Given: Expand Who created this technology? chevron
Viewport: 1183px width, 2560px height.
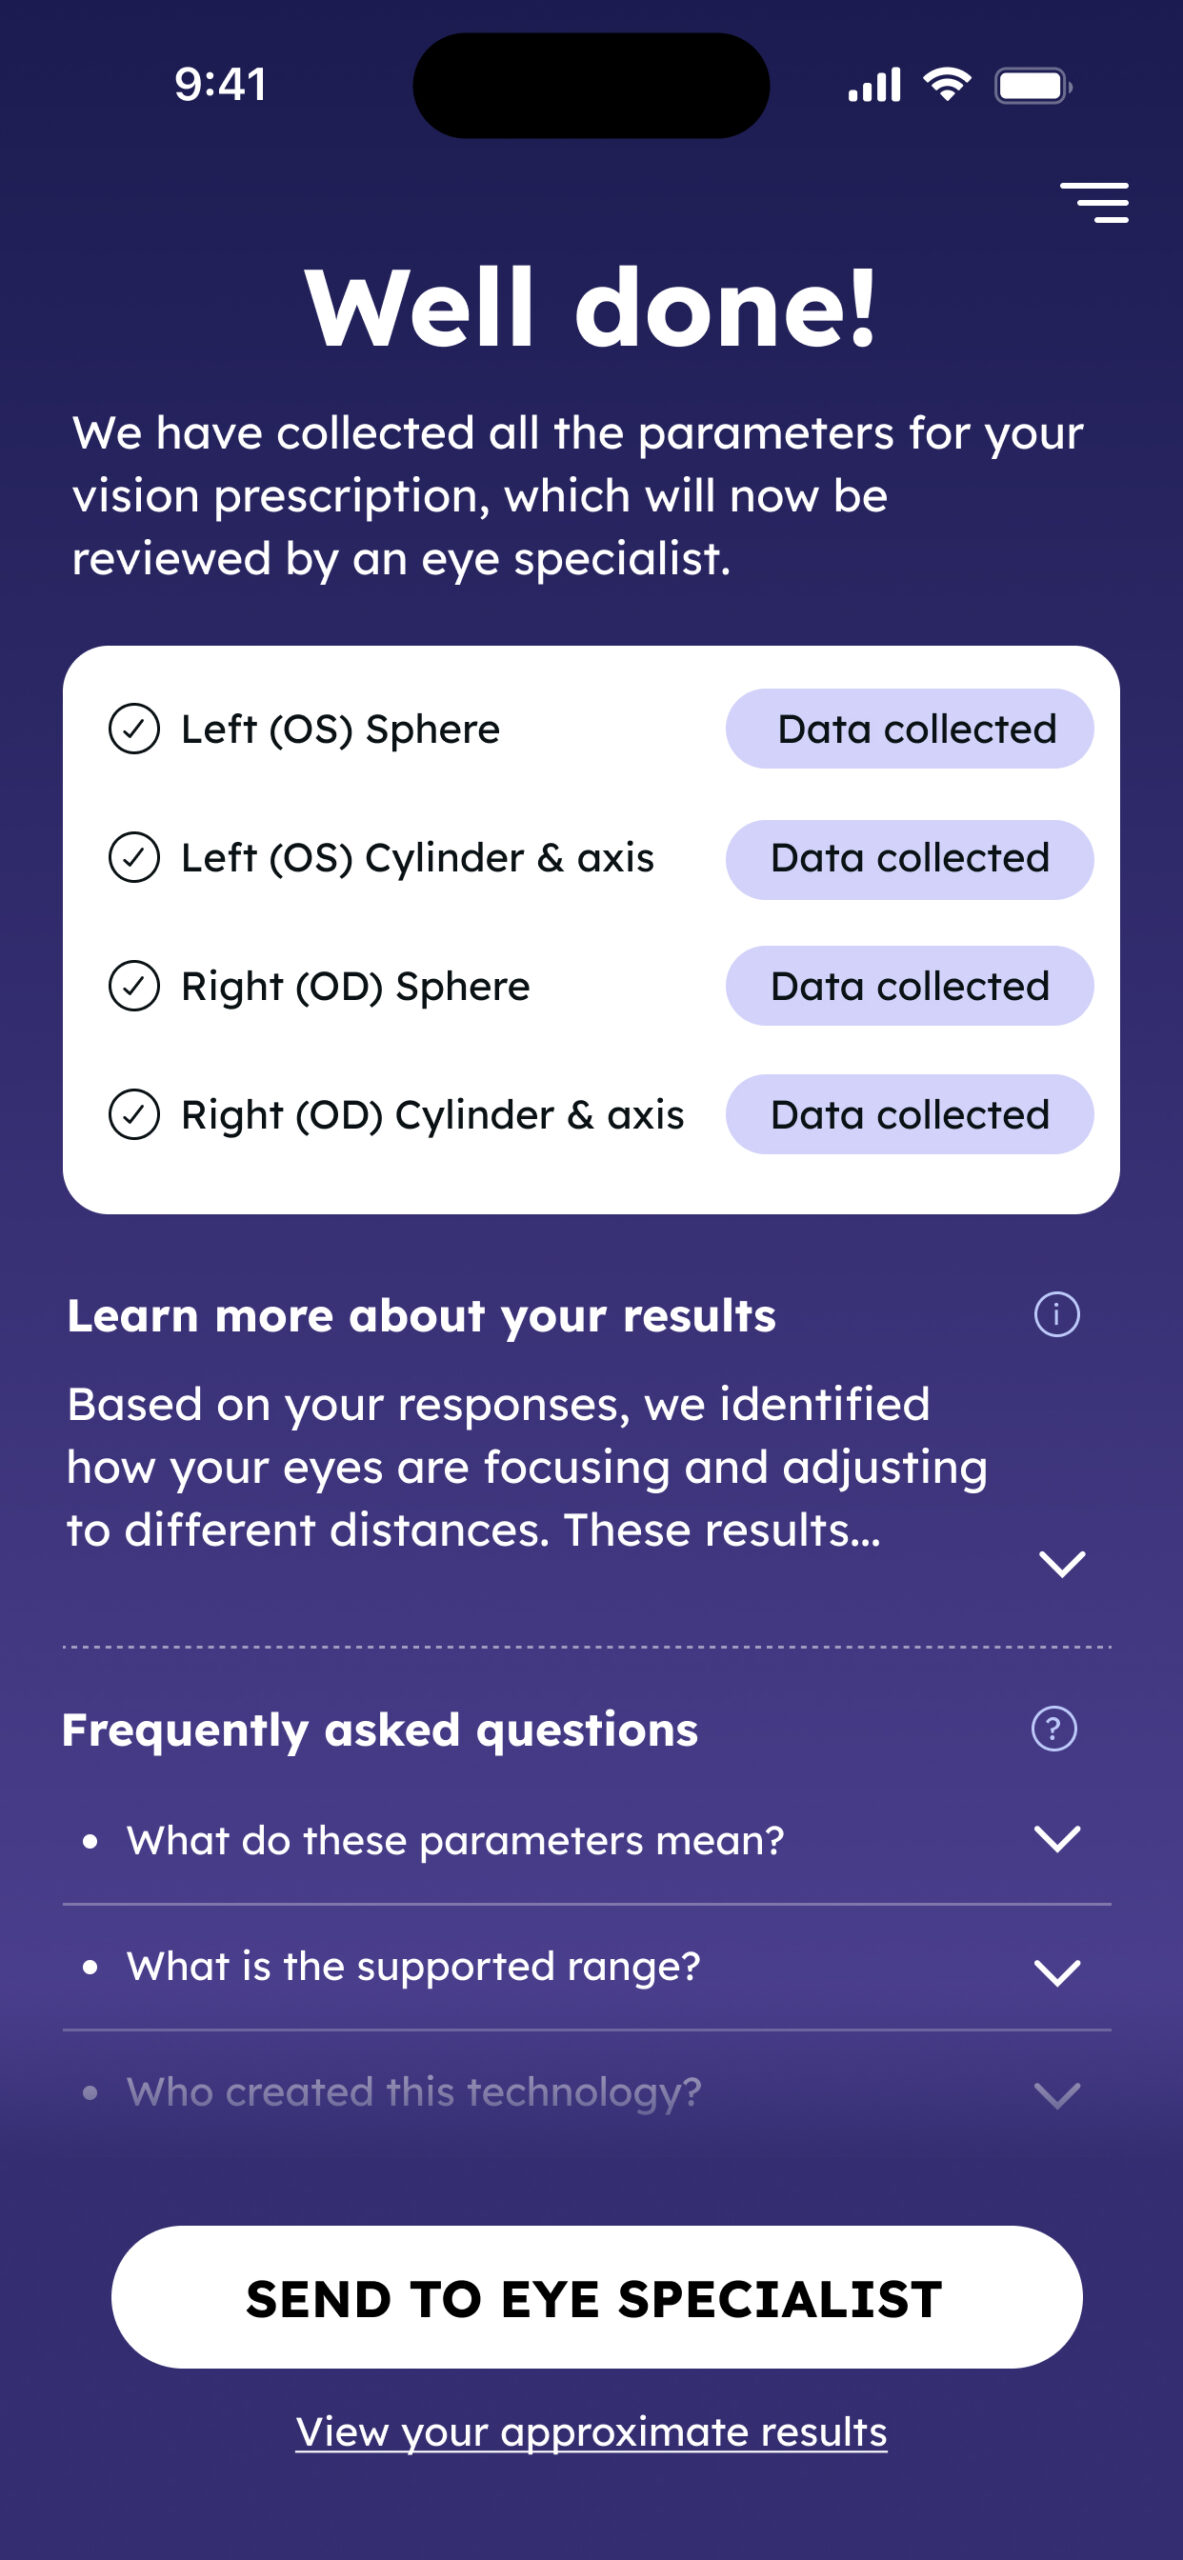Looking at the screenshot, I should (1057, 2094).
